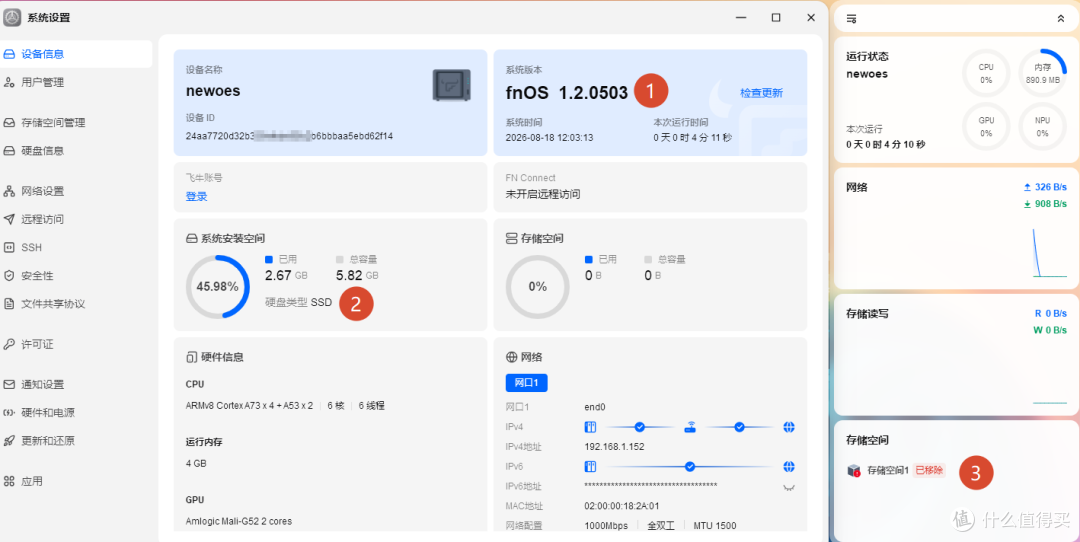Select the 网口1 network tab

coord(526,383)
